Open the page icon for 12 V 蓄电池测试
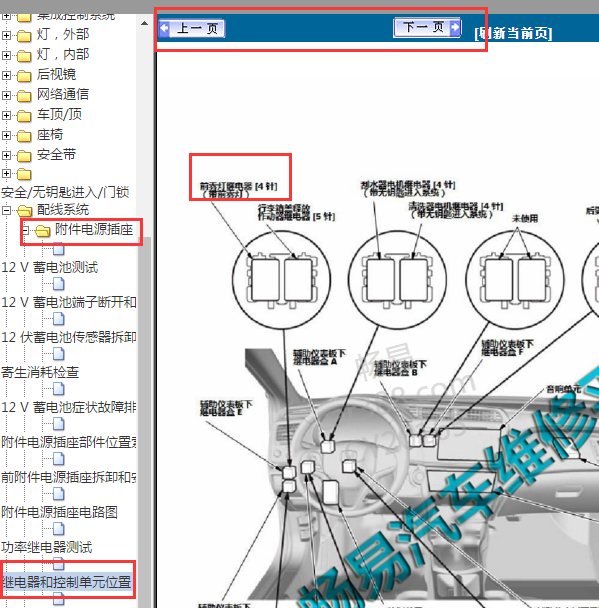Image resolution: width=599 pixels, height=608 pixels. pos(59,249)
